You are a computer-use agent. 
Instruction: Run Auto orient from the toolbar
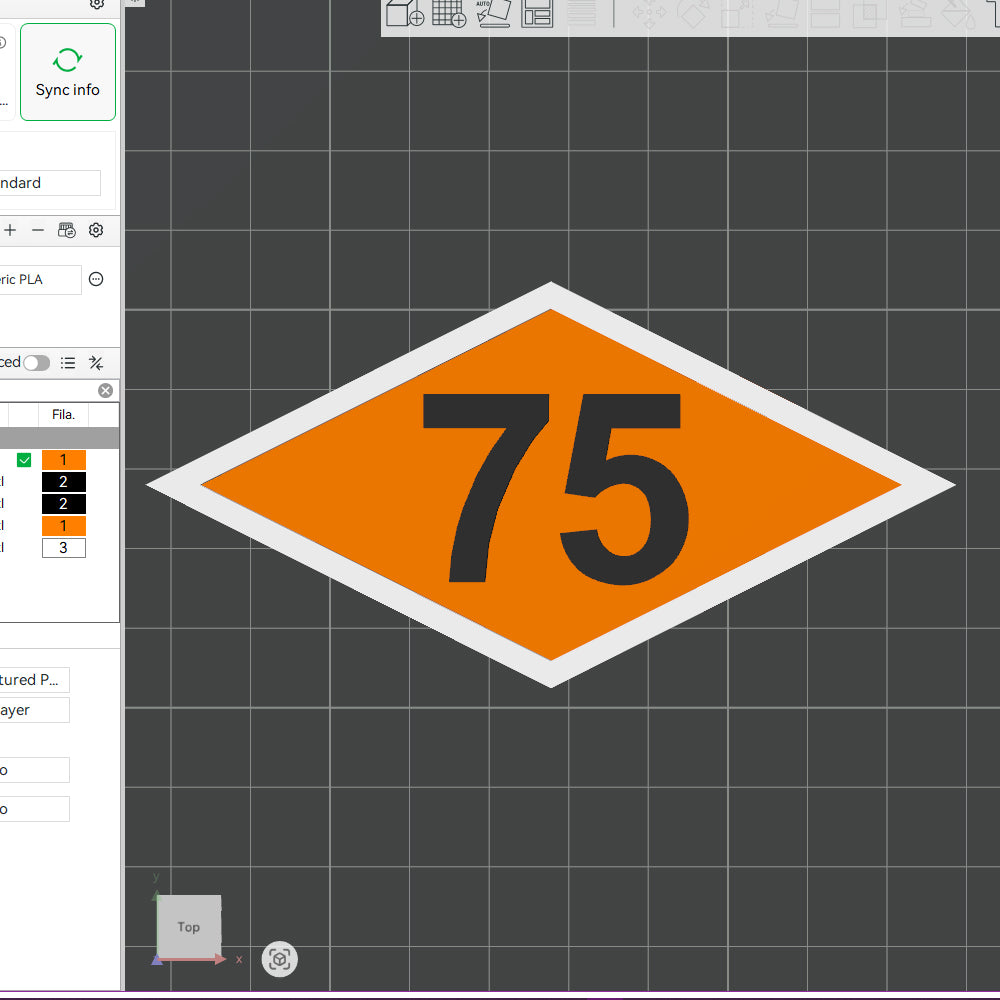click(494, 13)
